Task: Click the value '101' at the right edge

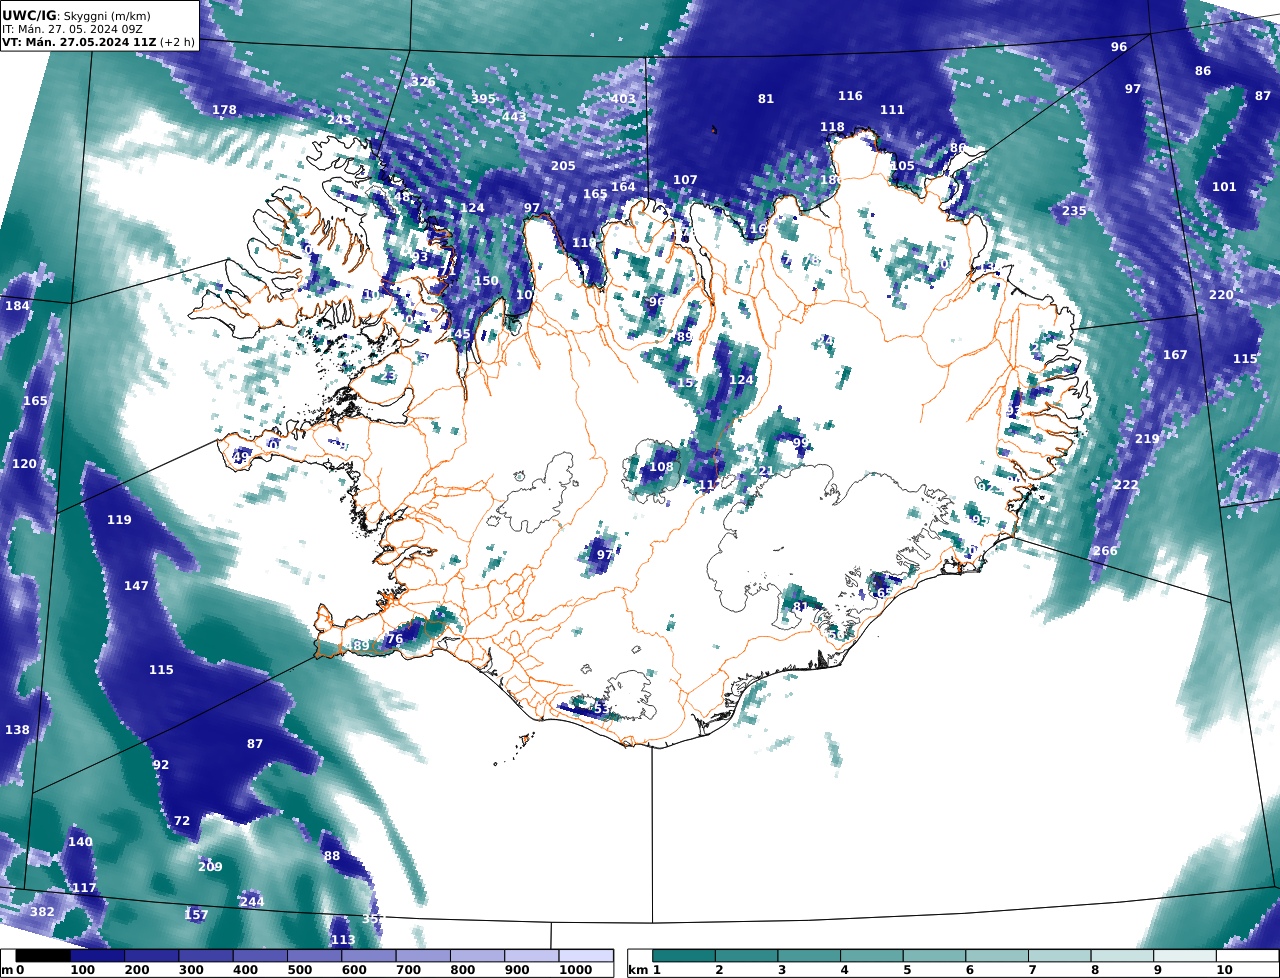Action: [x=1224, y=187]
